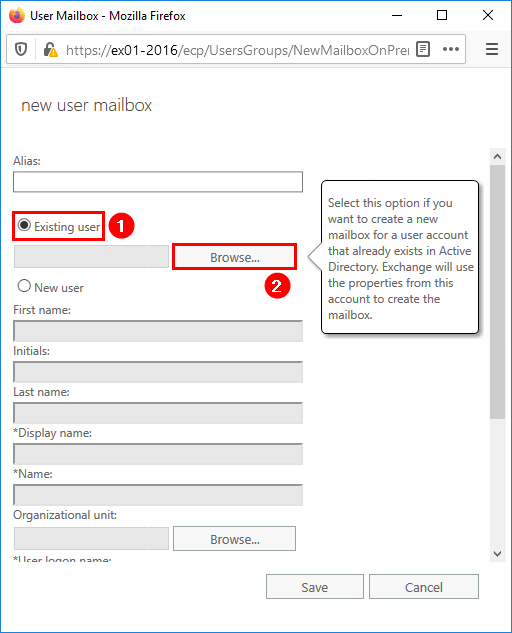
Task: Click the Cancel button
Action: click(424, 587)
